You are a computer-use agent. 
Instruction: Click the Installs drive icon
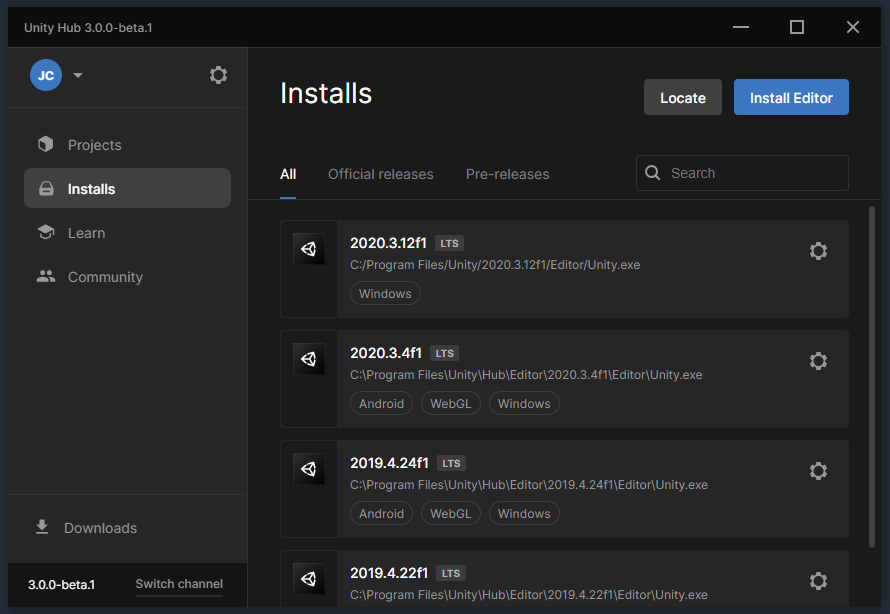point(46,188)
